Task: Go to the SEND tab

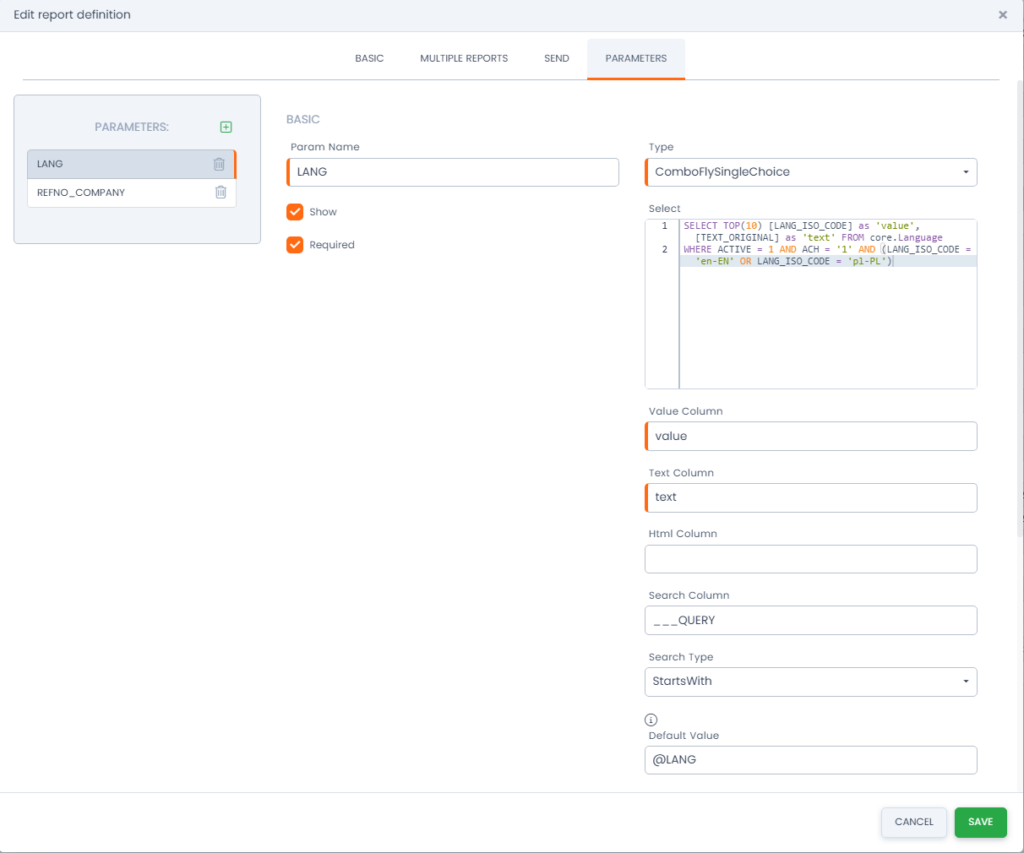Action: pos(556,59)
